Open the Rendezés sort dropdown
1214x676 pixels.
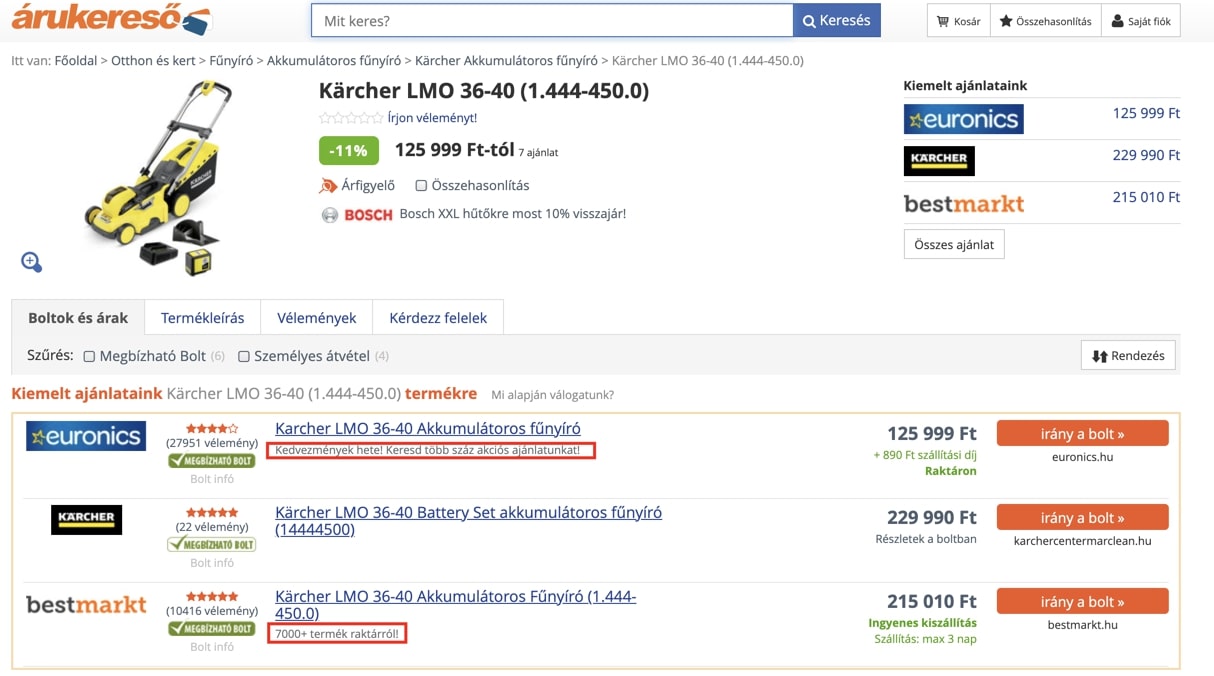[1128, 355]
